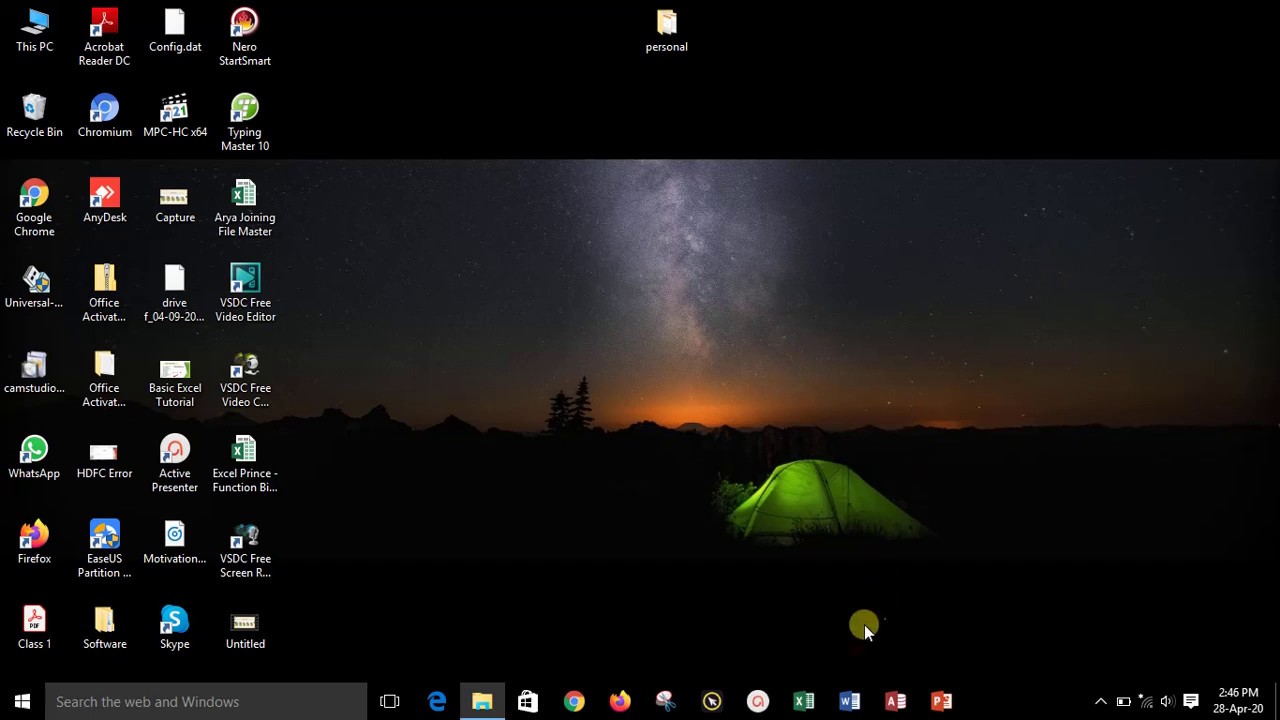Launch Skype desktop shortcut
This screenshot has width=1280, height=720.
175,628
